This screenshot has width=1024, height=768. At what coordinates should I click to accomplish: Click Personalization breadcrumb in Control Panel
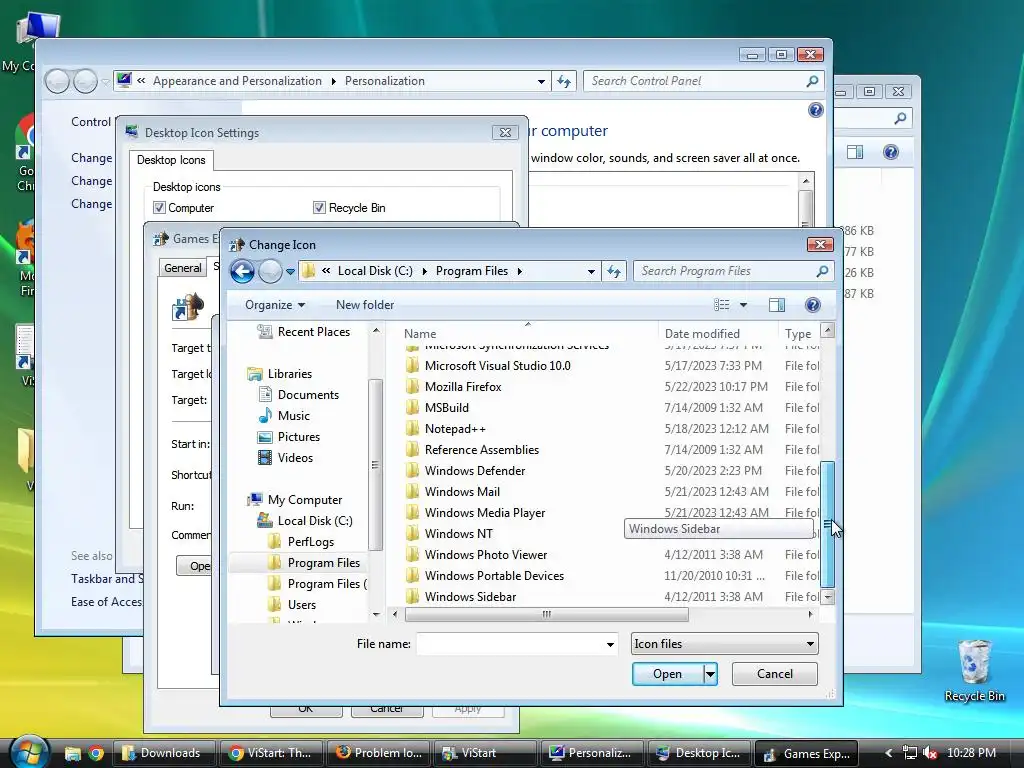pos(385,81)
